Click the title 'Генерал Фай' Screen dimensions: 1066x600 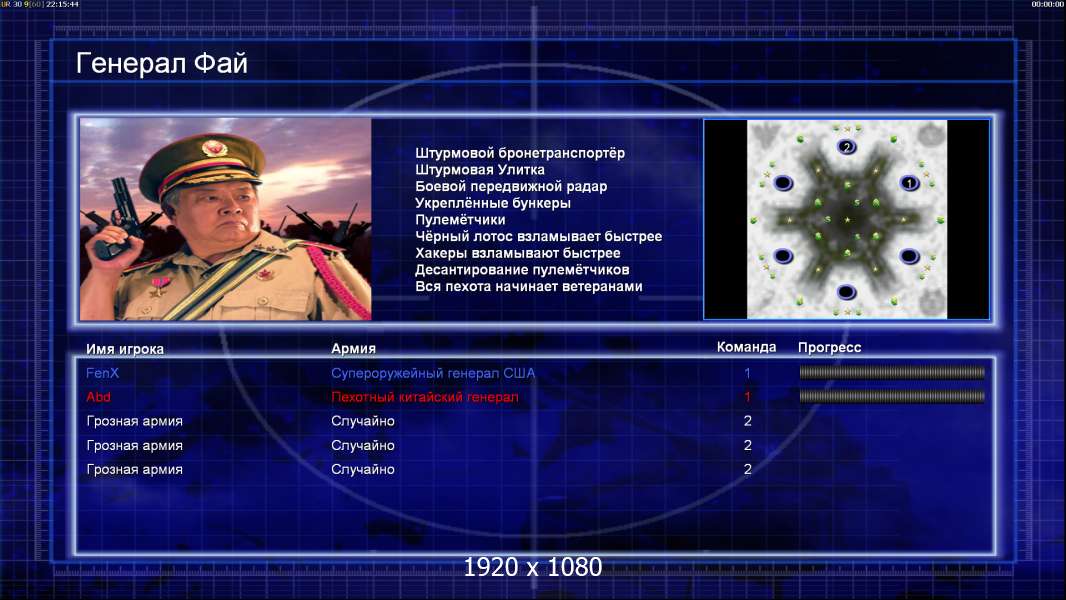point(162,63)
